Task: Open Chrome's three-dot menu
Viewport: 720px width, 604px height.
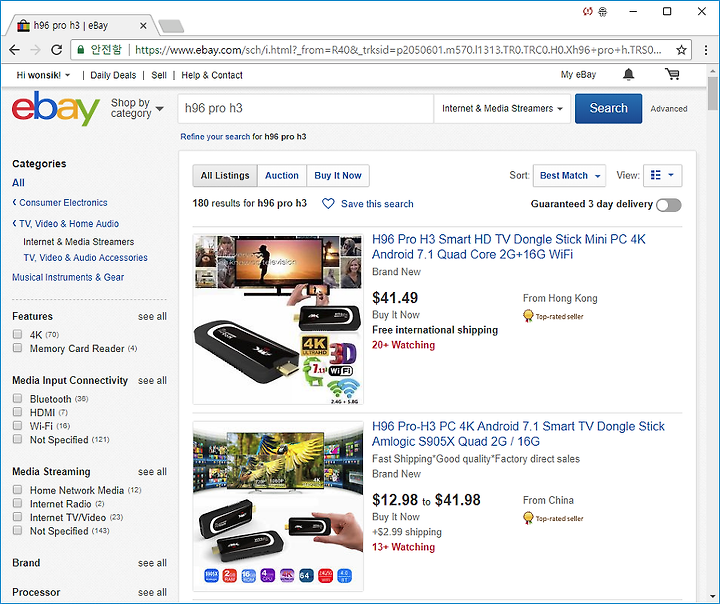Action: (706, 50)
